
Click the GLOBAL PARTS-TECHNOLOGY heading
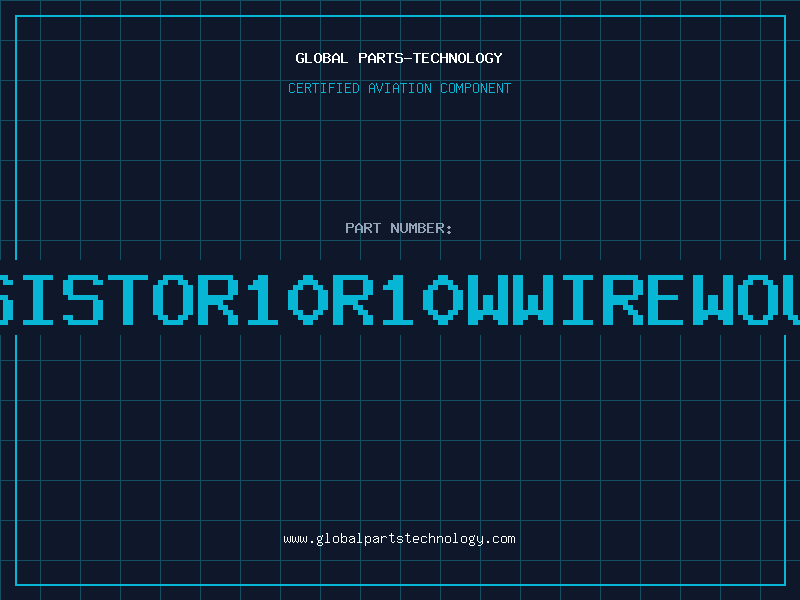(x=399, y=58)
